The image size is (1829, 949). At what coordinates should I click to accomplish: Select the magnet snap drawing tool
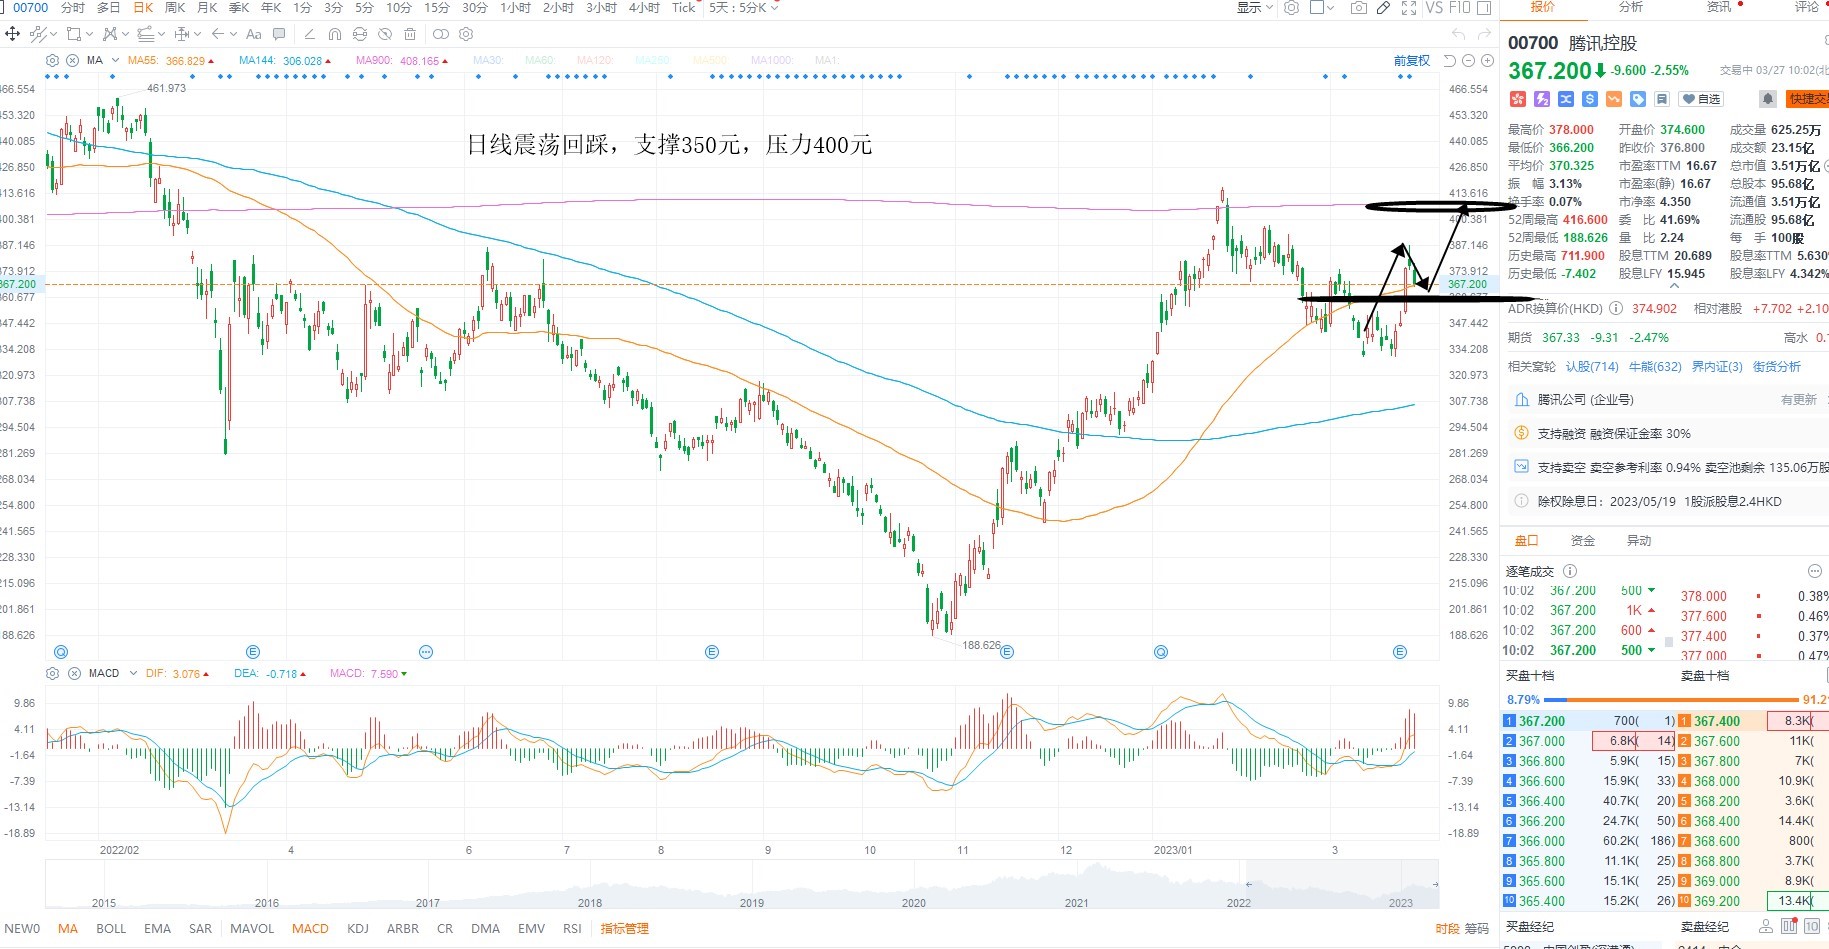[334, 34]
